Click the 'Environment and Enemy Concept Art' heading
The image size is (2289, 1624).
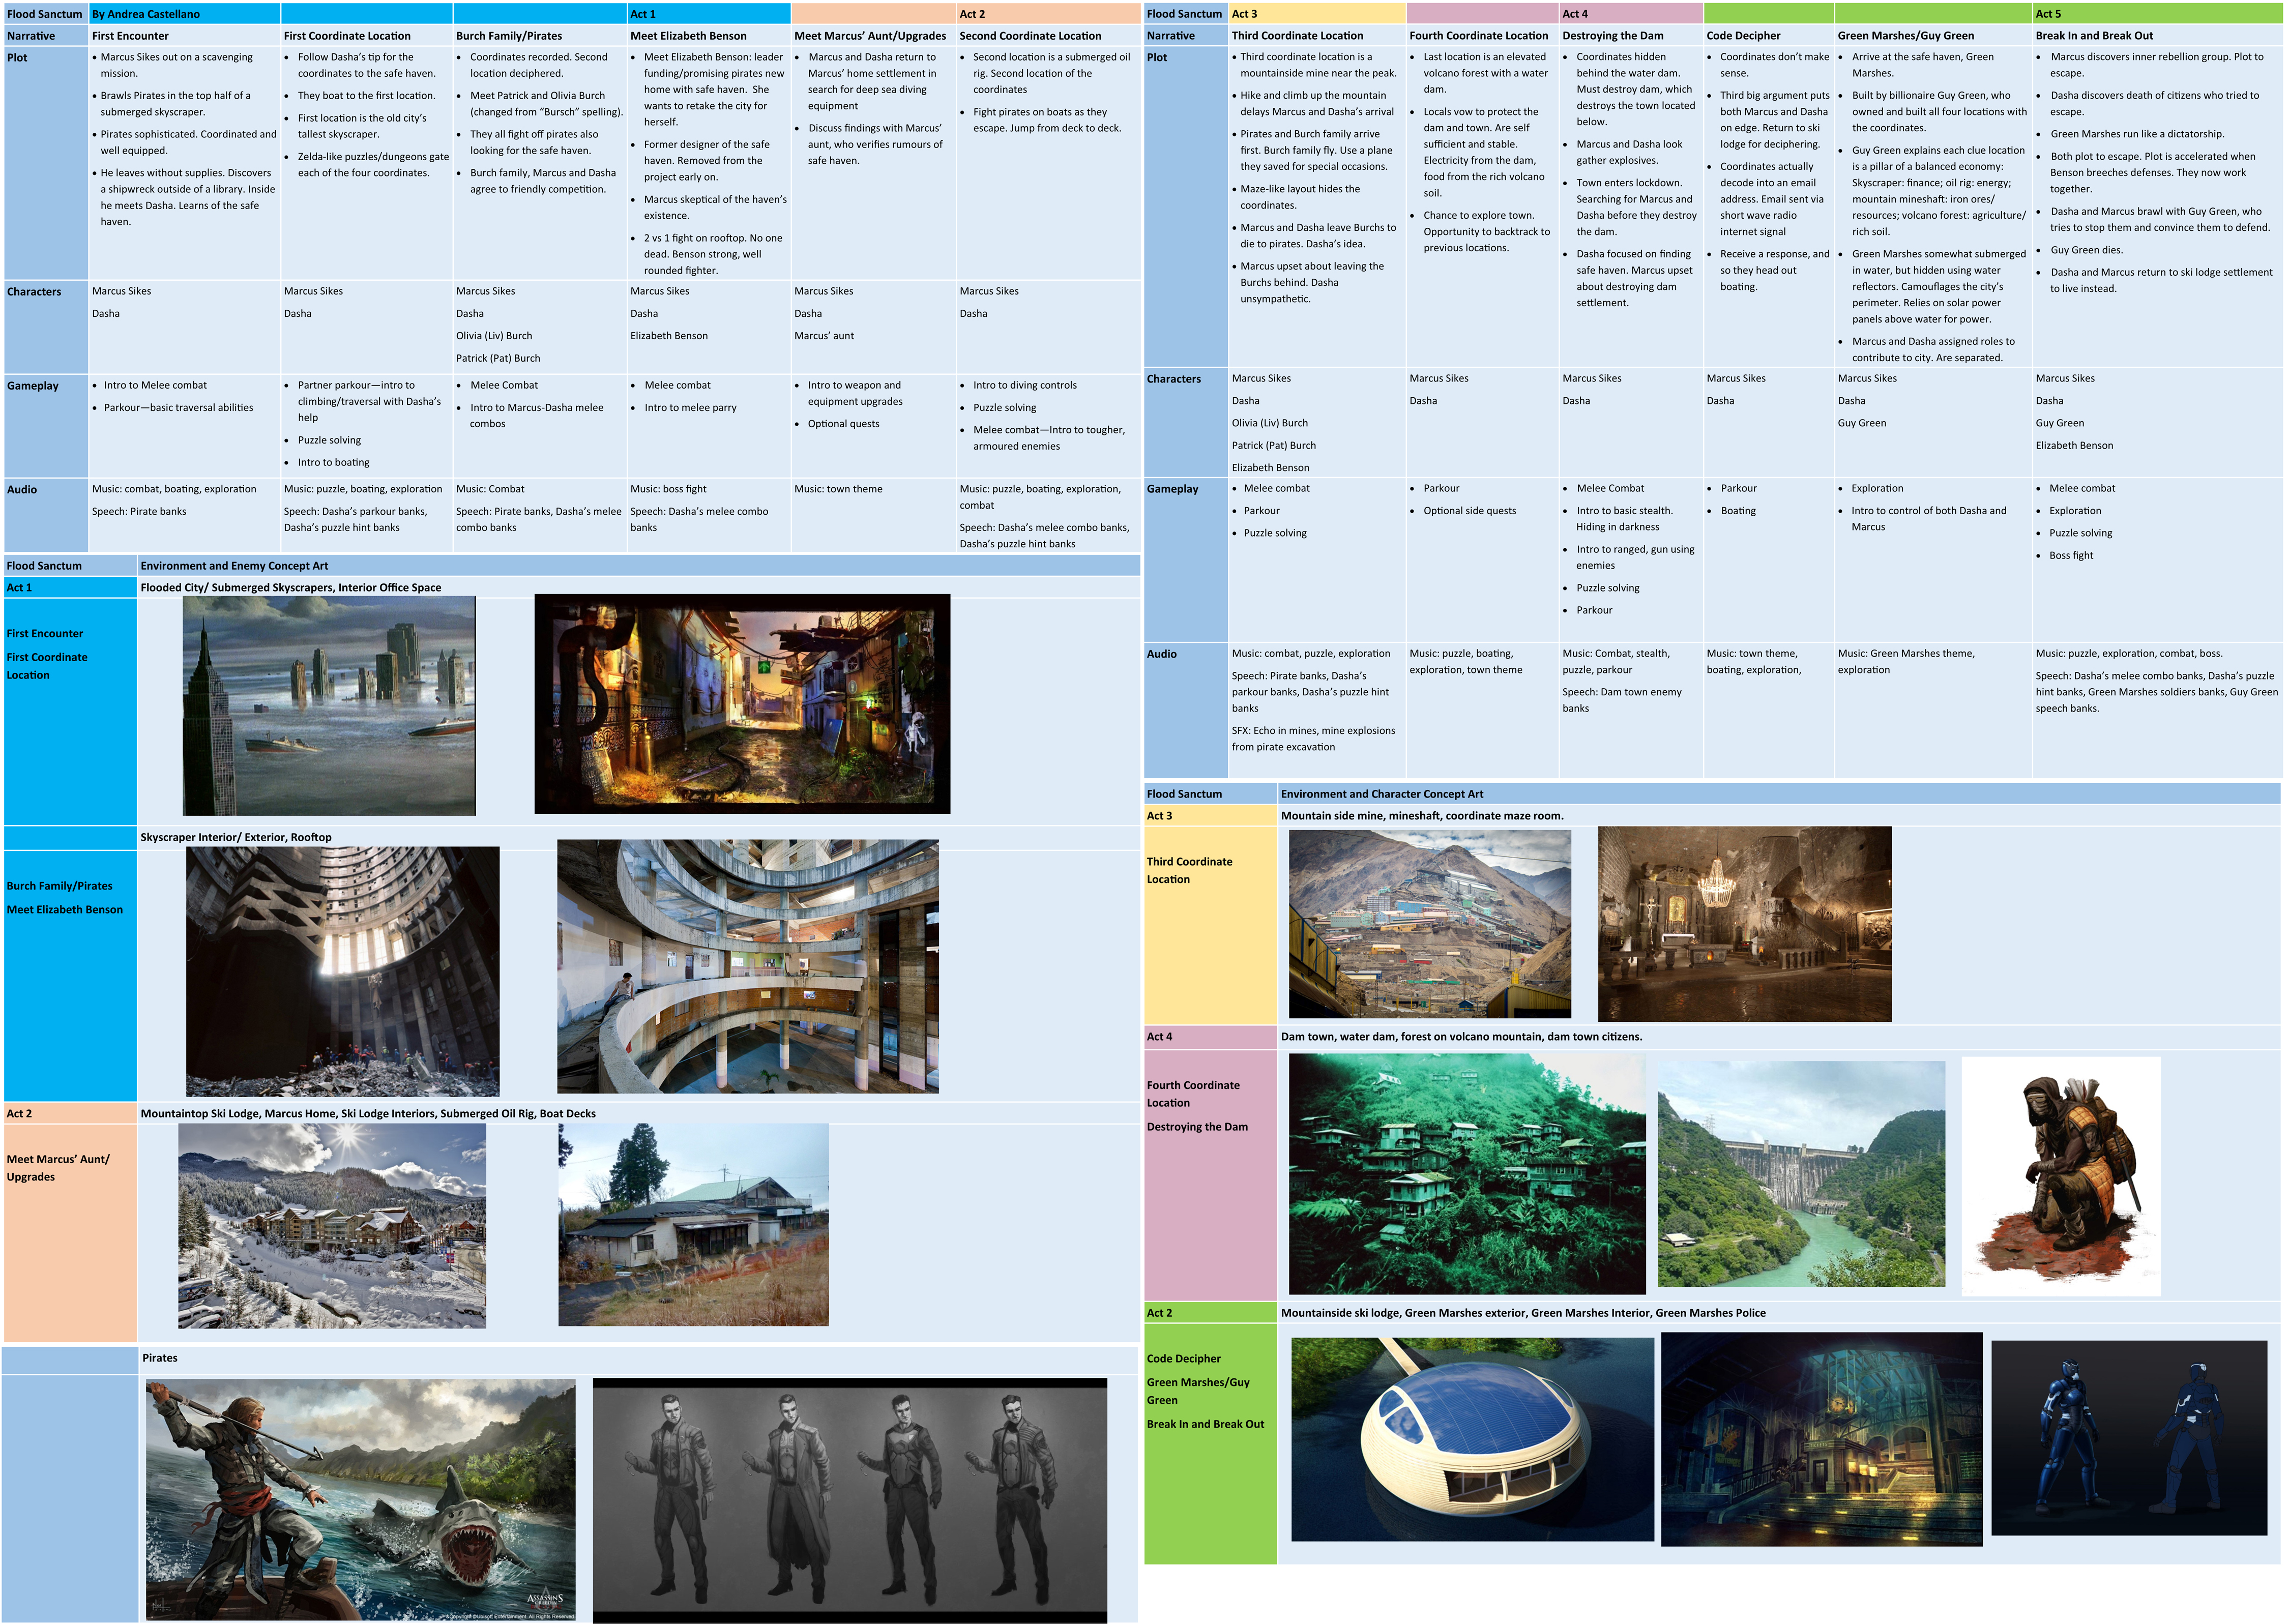234,566
